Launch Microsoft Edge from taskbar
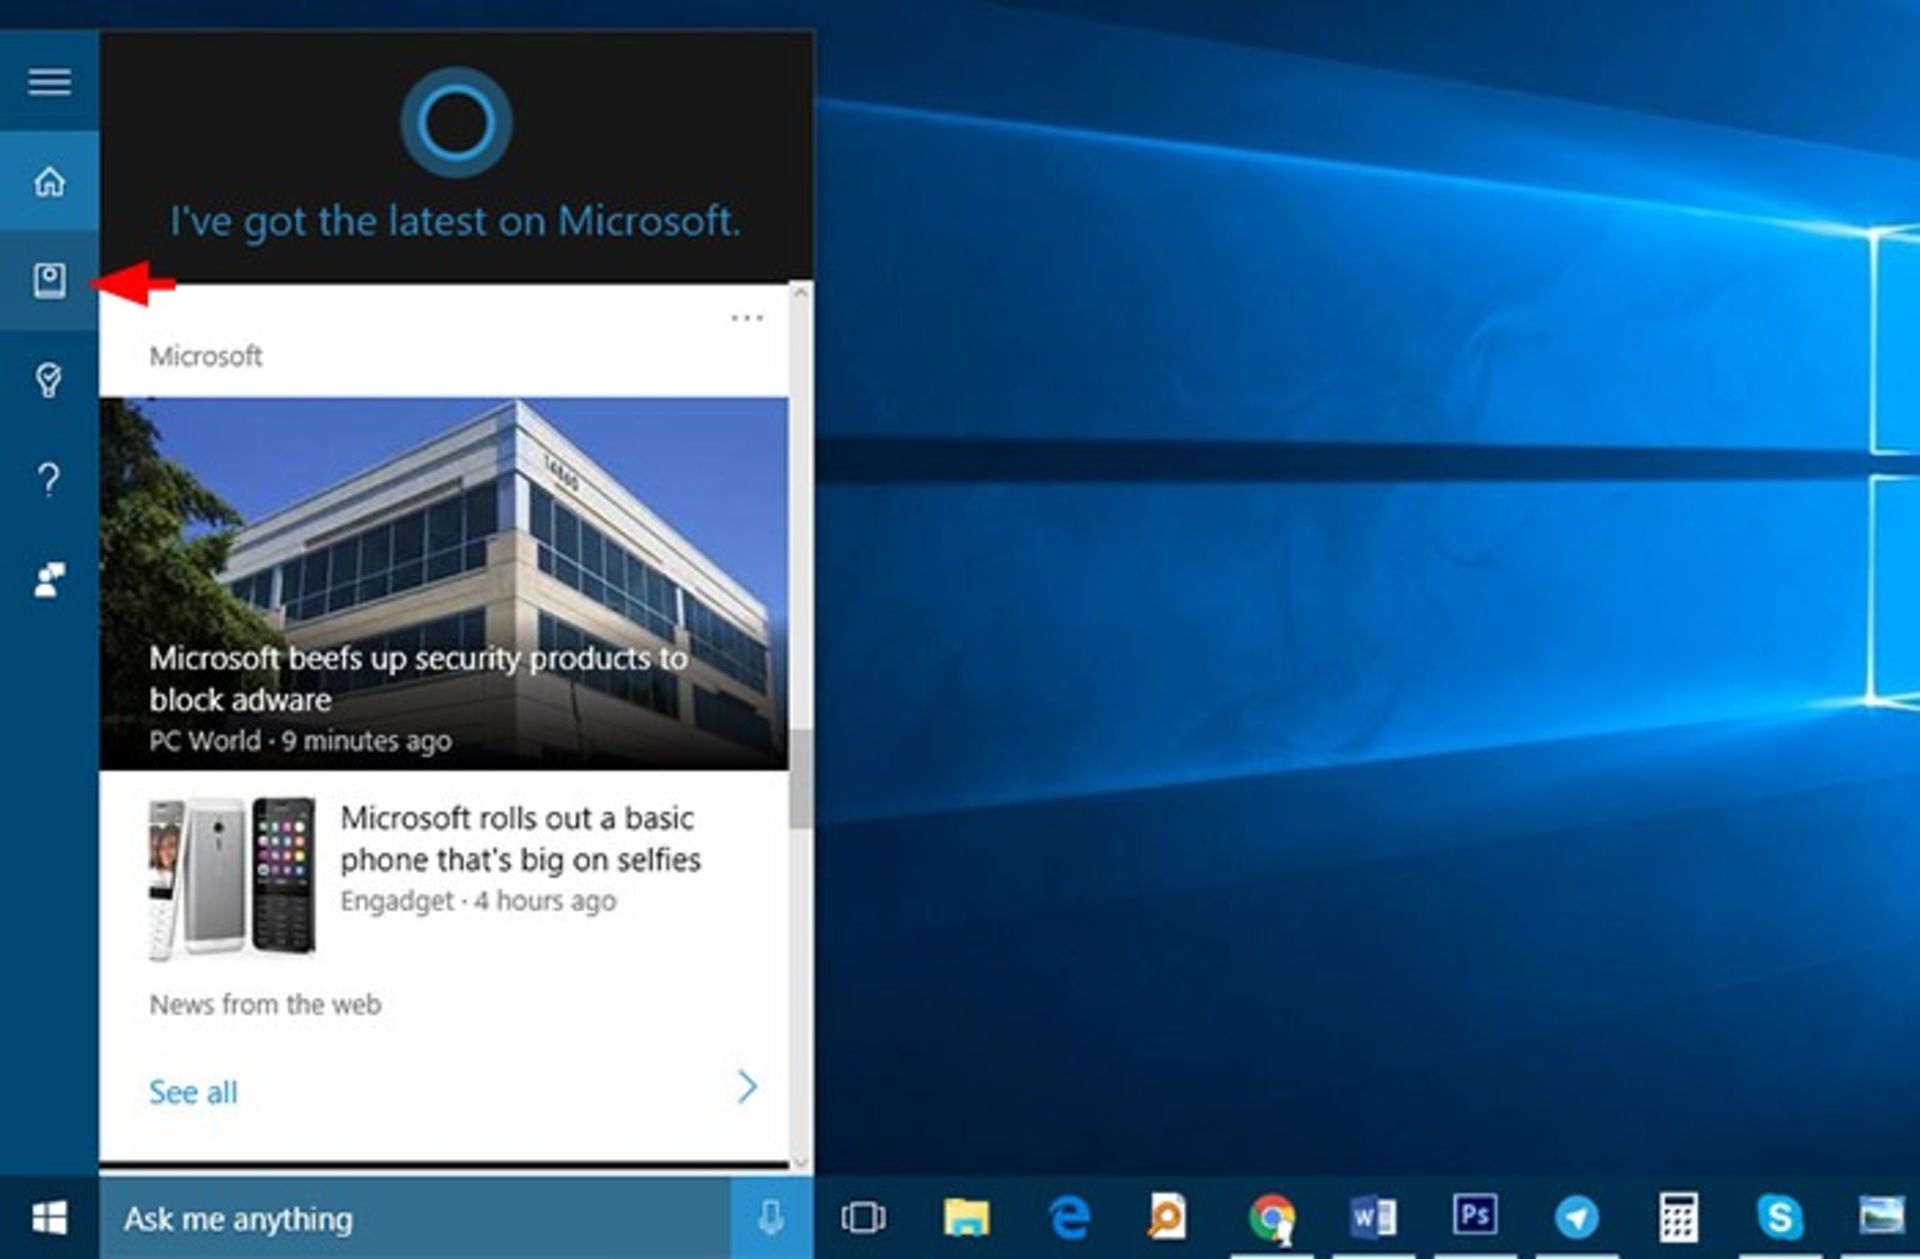Viewport: 1920px width, 1259px height. 1069,1217
